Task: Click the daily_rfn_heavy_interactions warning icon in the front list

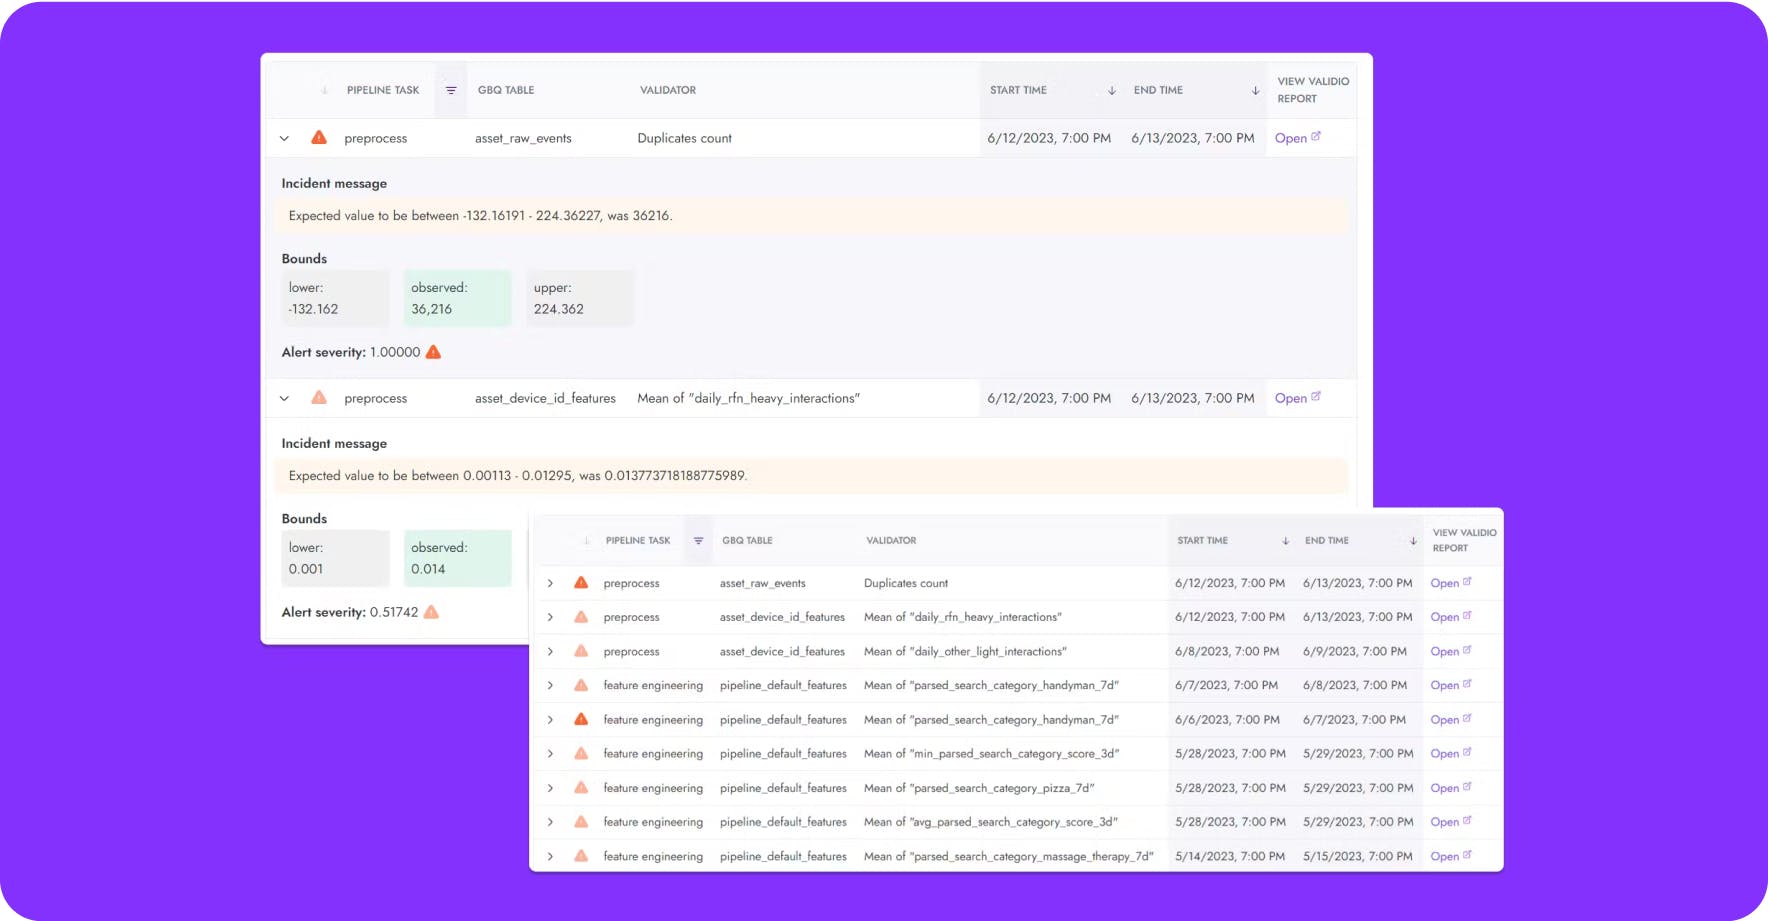Action: coord(581,617)
